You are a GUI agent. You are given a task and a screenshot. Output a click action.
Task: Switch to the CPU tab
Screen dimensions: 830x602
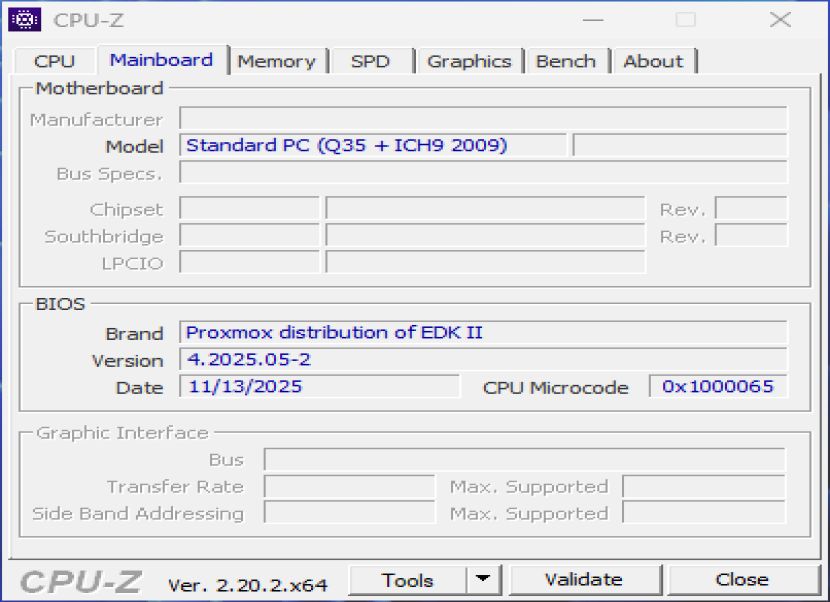tap(55, 61)
